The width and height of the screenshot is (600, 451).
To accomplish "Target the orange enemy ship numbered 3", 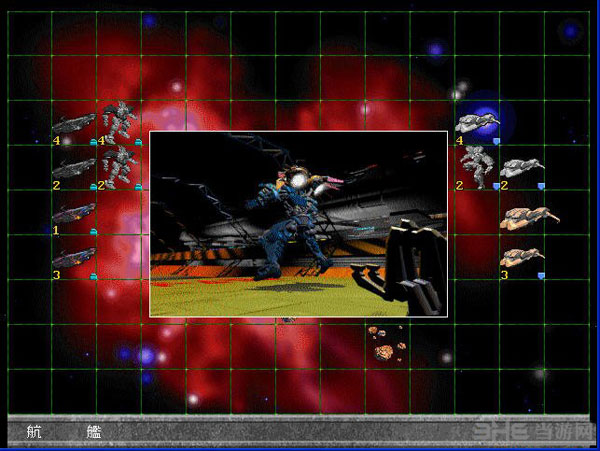I will point(522,257).
